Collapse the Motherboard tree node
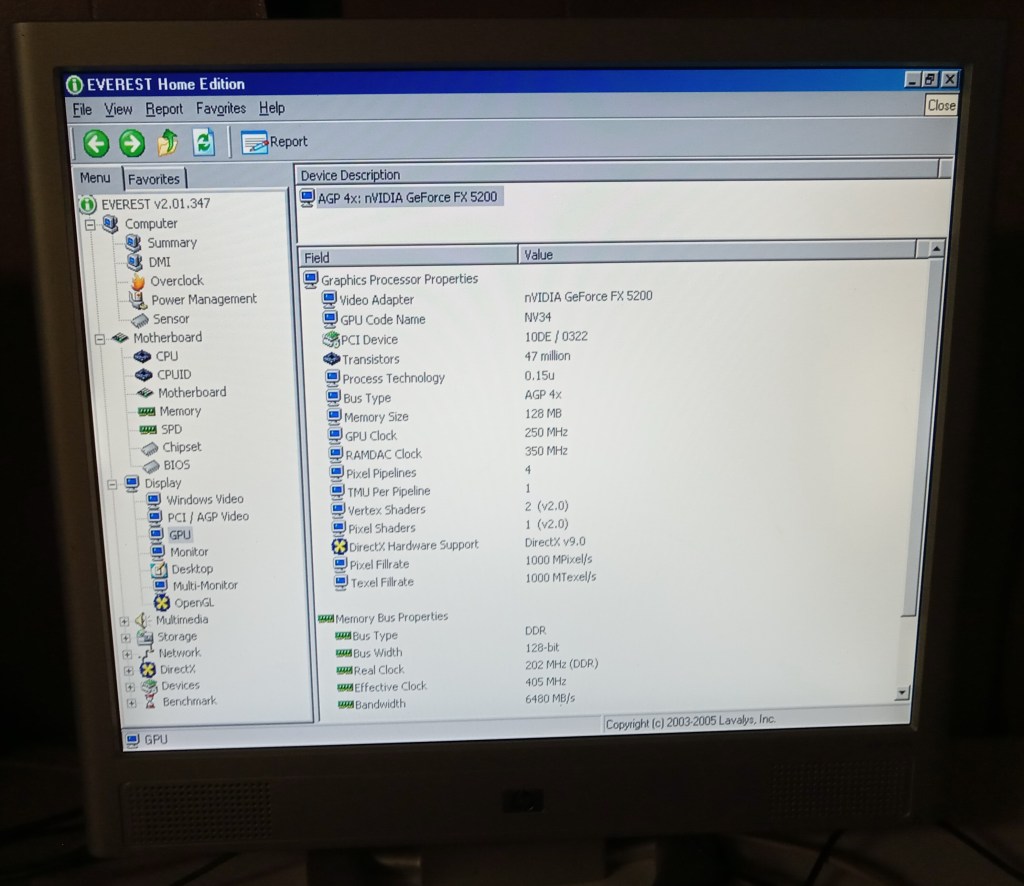The height and width of the screenshot is (886, 1024). click(100, 339)
